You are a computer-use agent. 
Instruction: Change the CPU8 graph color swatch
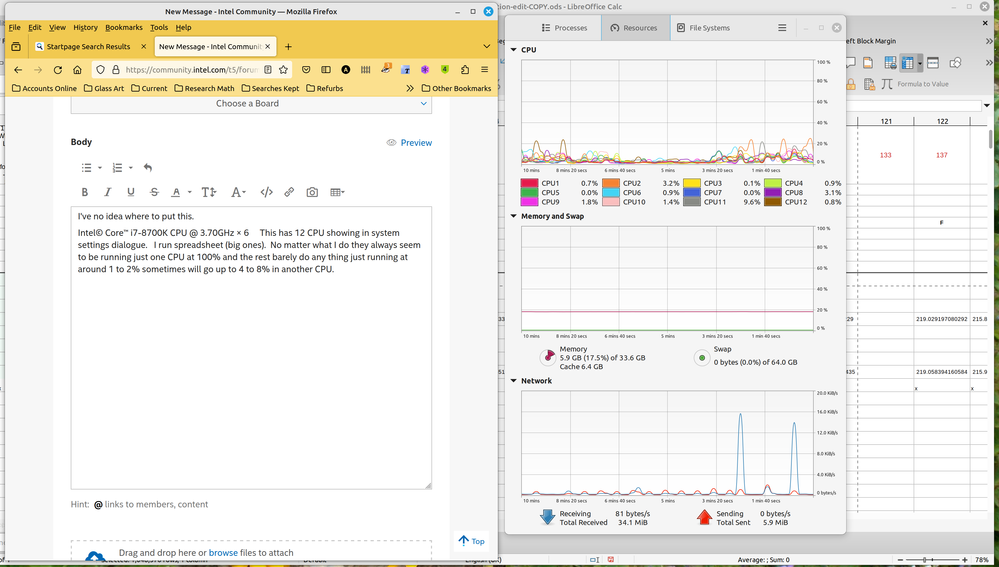(x=773, y=192)
